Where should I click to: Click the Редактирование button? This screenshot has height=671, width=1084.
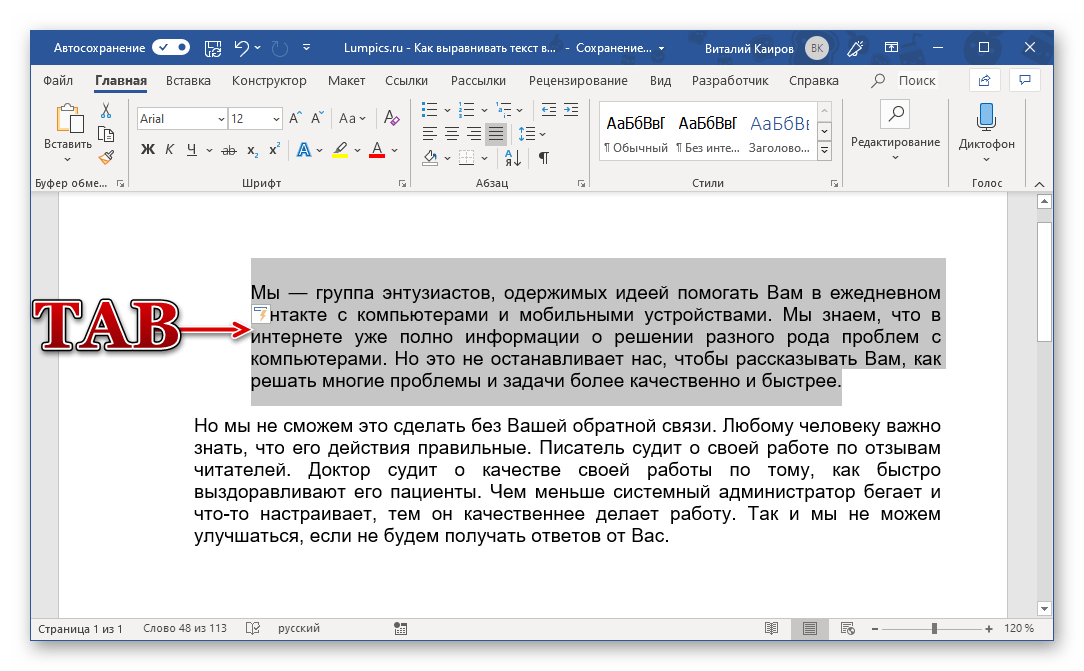click(895, 130)
